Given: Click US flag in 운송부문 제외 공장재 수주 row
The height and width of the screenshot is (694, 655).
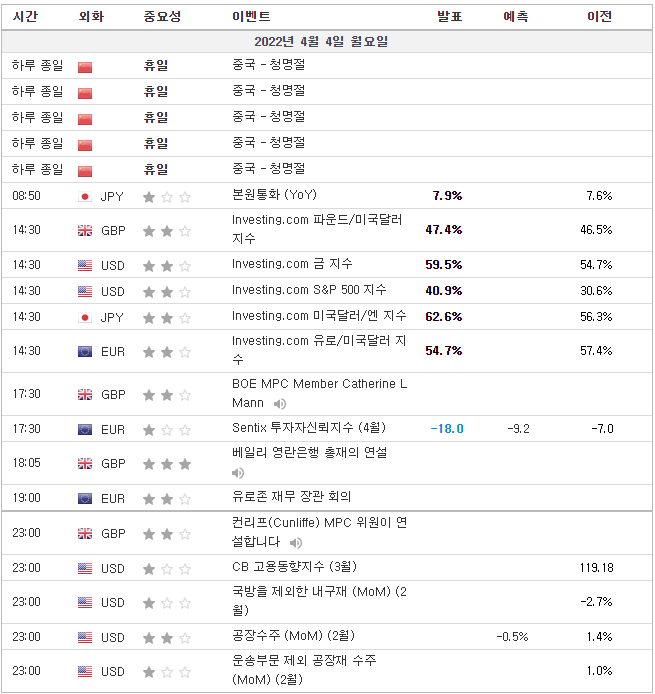Looking at the screenshot, I should pos(85,671).
